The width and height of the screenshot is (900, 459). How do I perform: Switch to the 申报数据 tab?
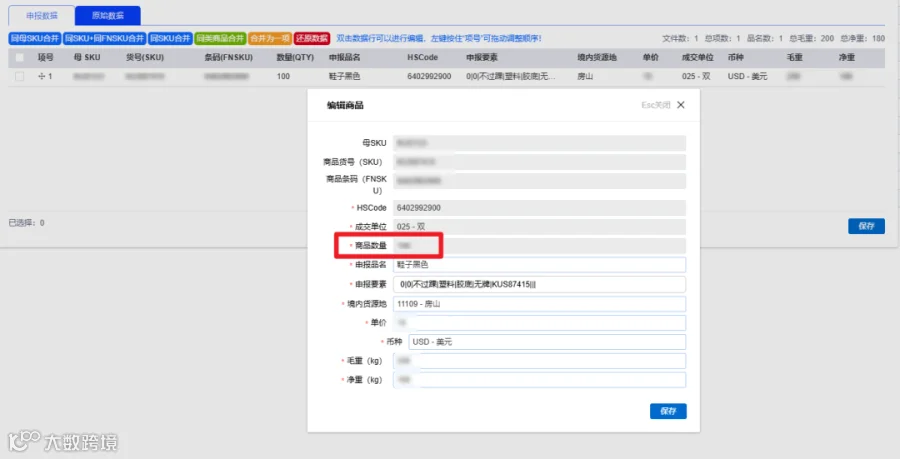[x=42, y=15]
